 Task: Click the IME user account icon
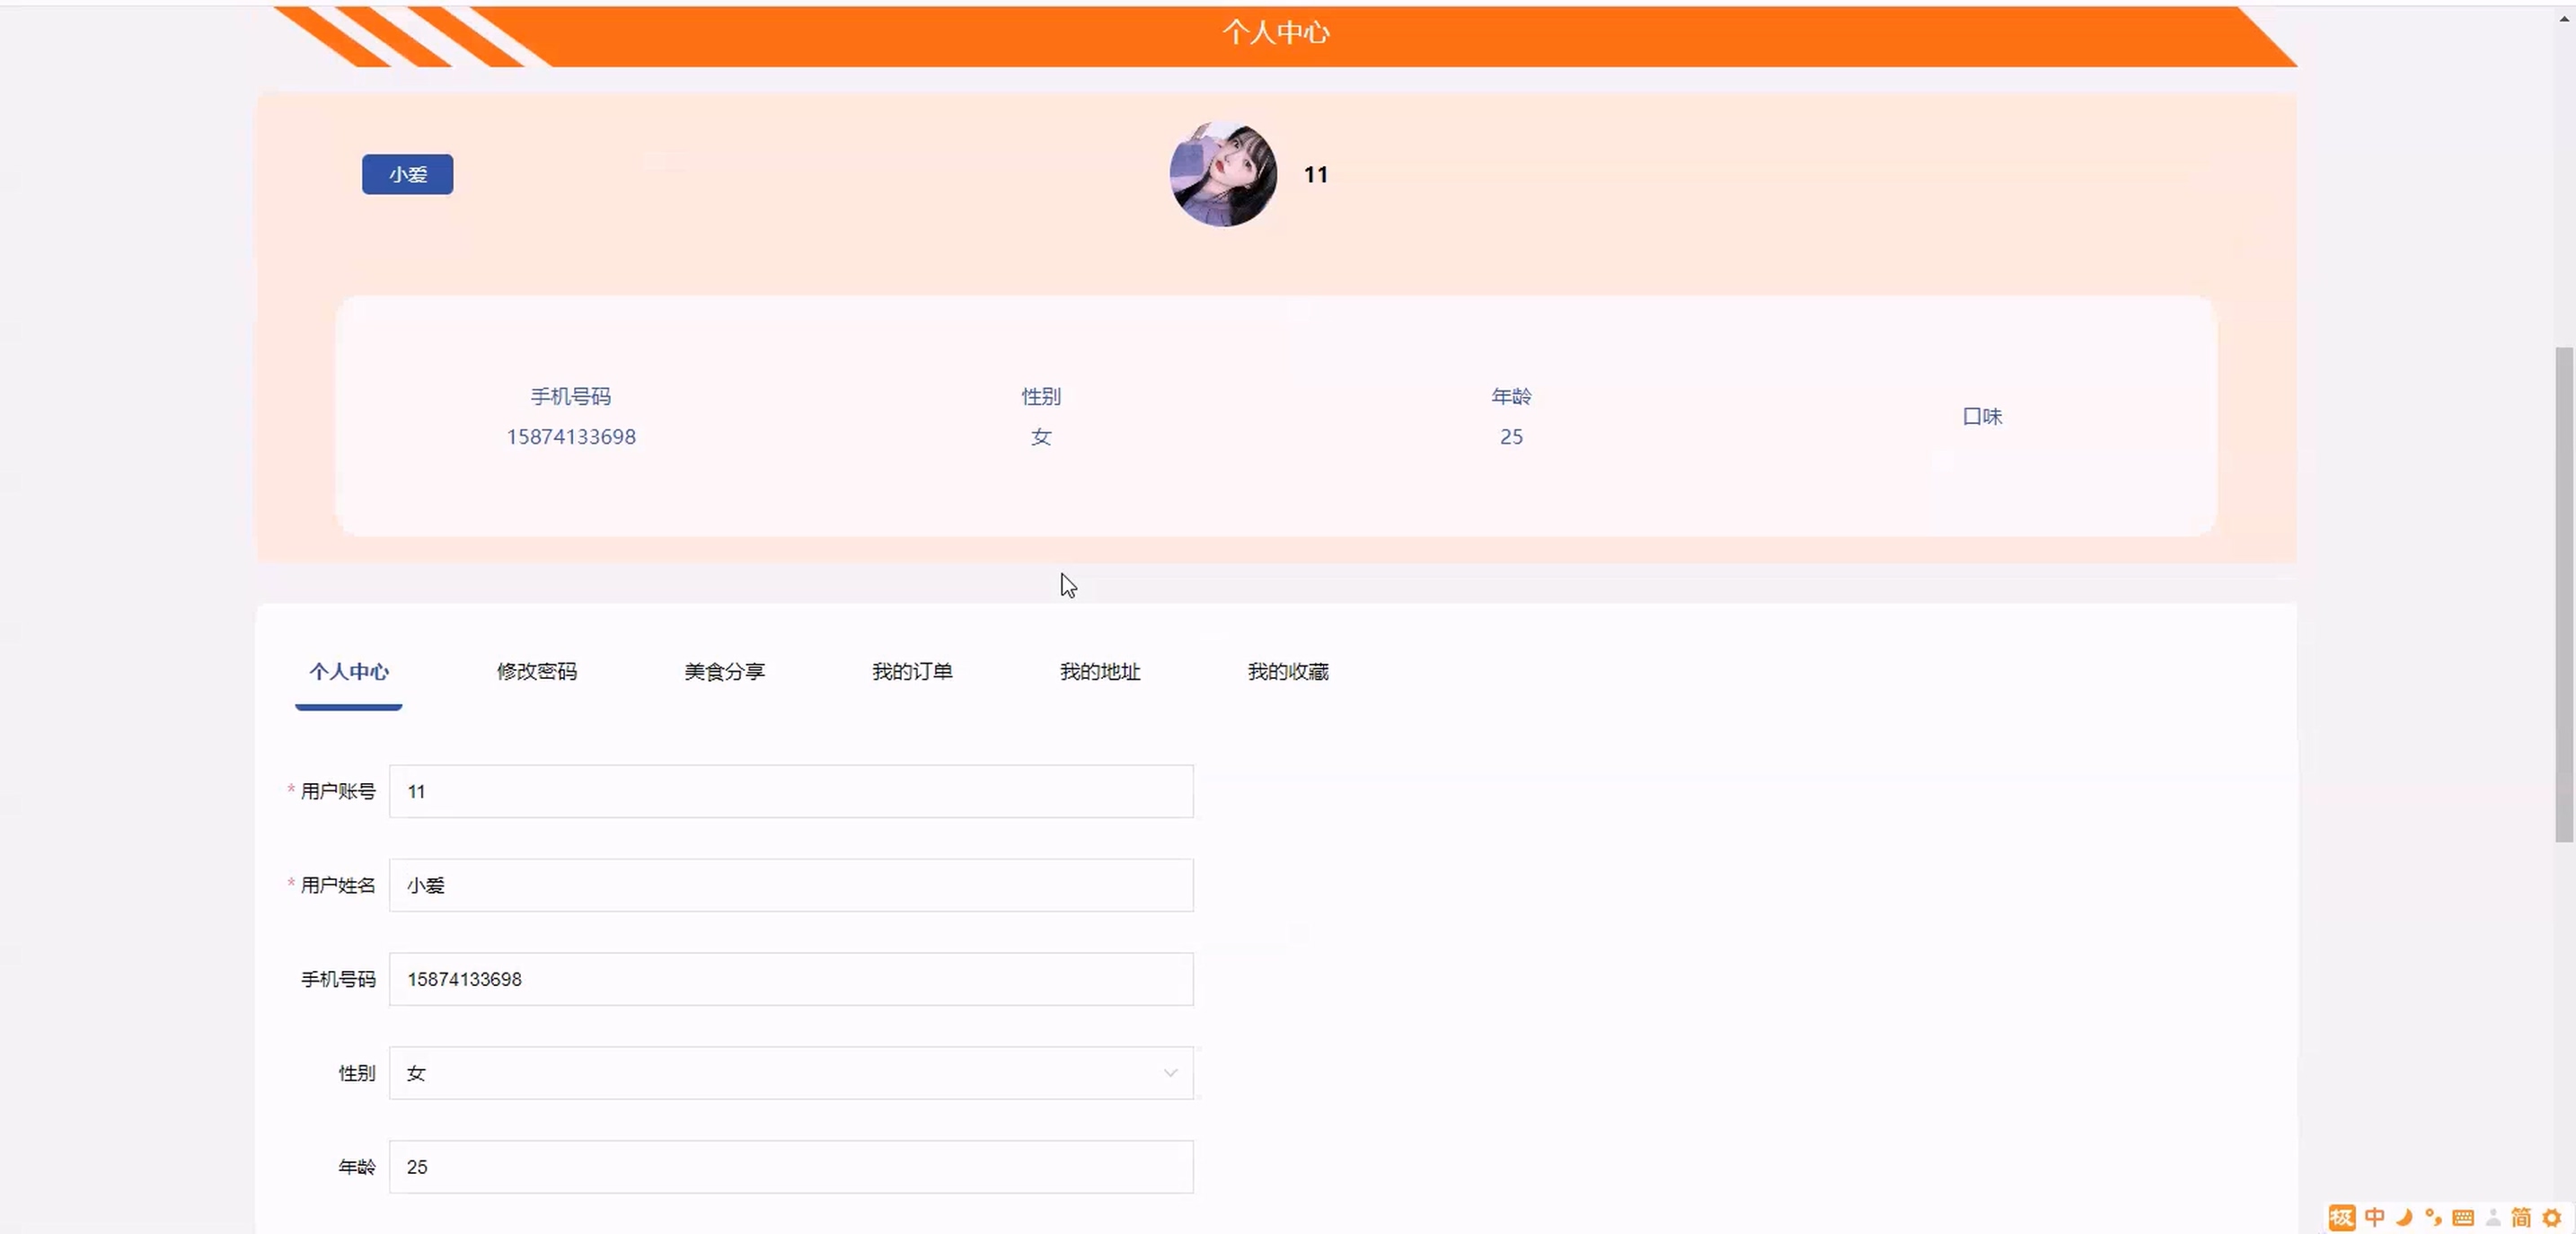[2493, 1217]
